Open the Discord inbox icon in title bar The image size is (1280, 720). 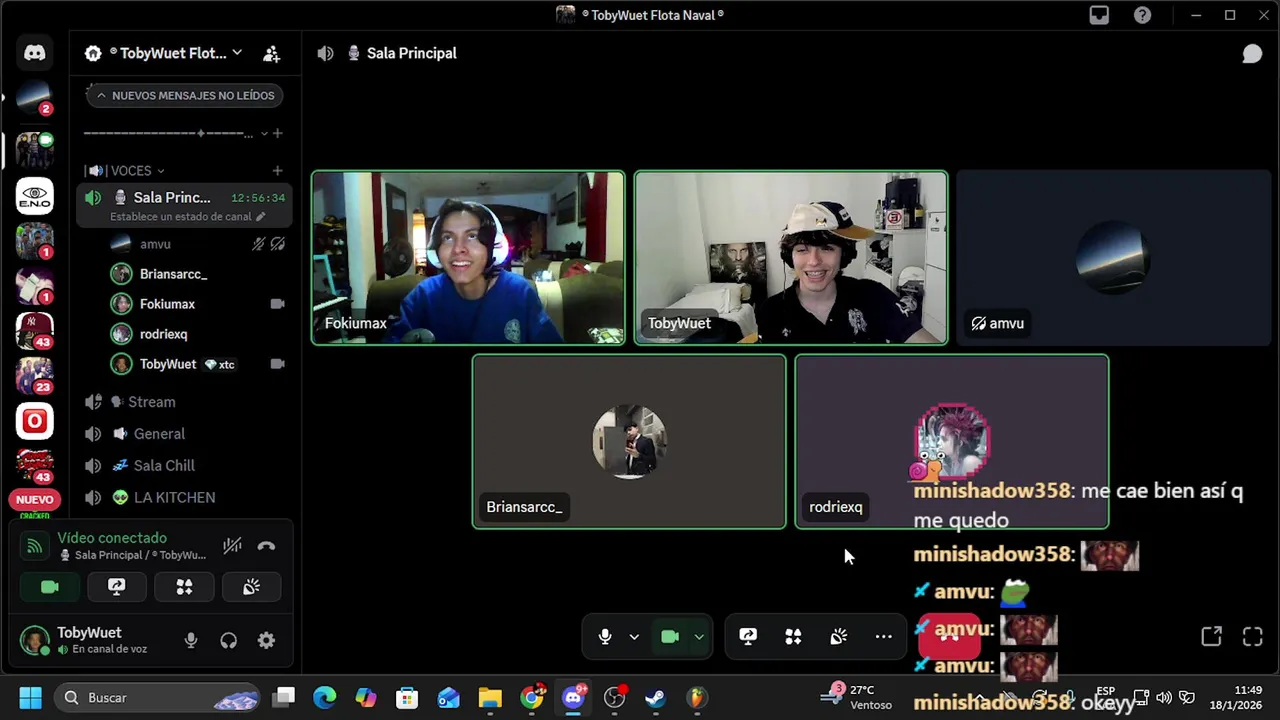point(1099,15)
